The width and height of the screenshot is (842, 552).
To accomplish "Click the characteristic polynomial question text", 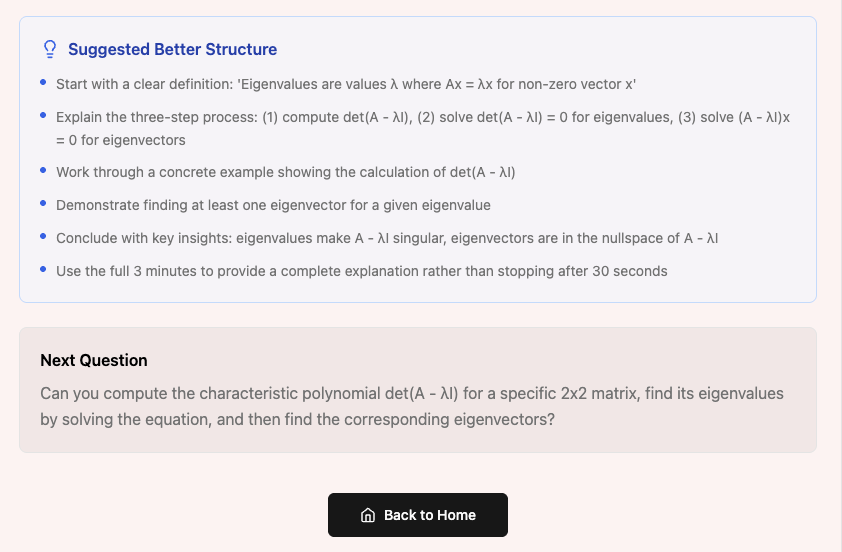I will click(411, 393).
